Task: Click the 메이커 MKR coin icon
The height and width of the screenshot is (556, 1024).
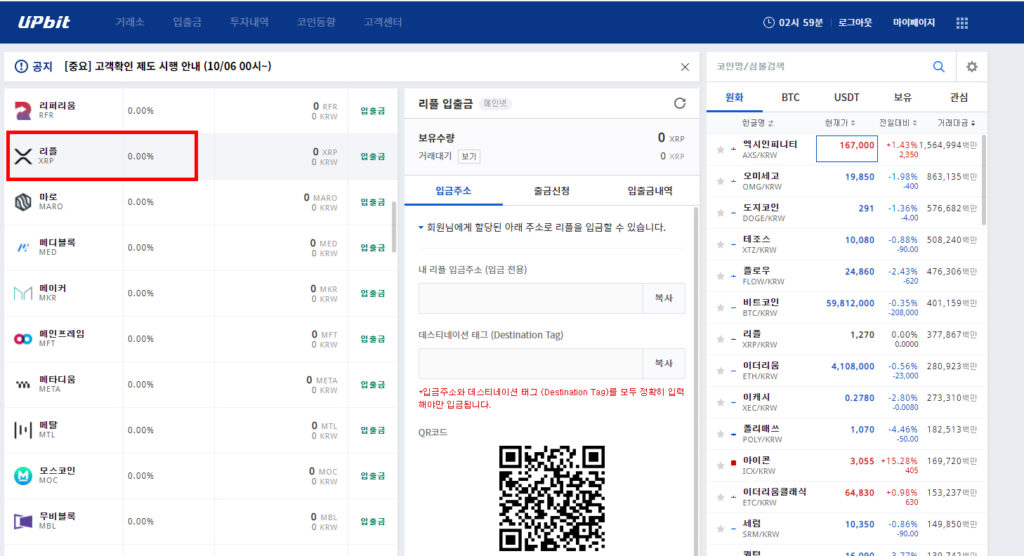Action: (x=23, y=293)
